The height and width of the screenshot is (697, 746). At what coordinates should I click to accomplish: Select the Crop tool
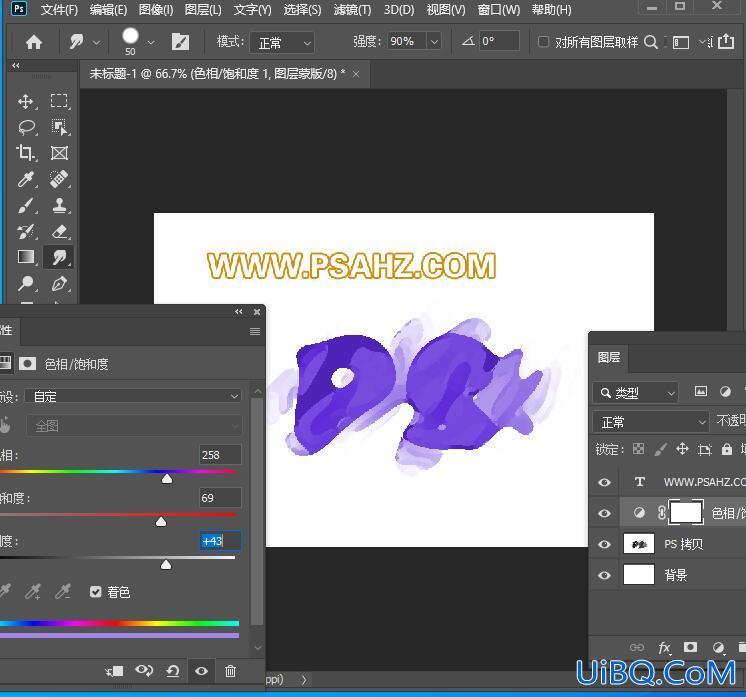(x=26, y=153)
